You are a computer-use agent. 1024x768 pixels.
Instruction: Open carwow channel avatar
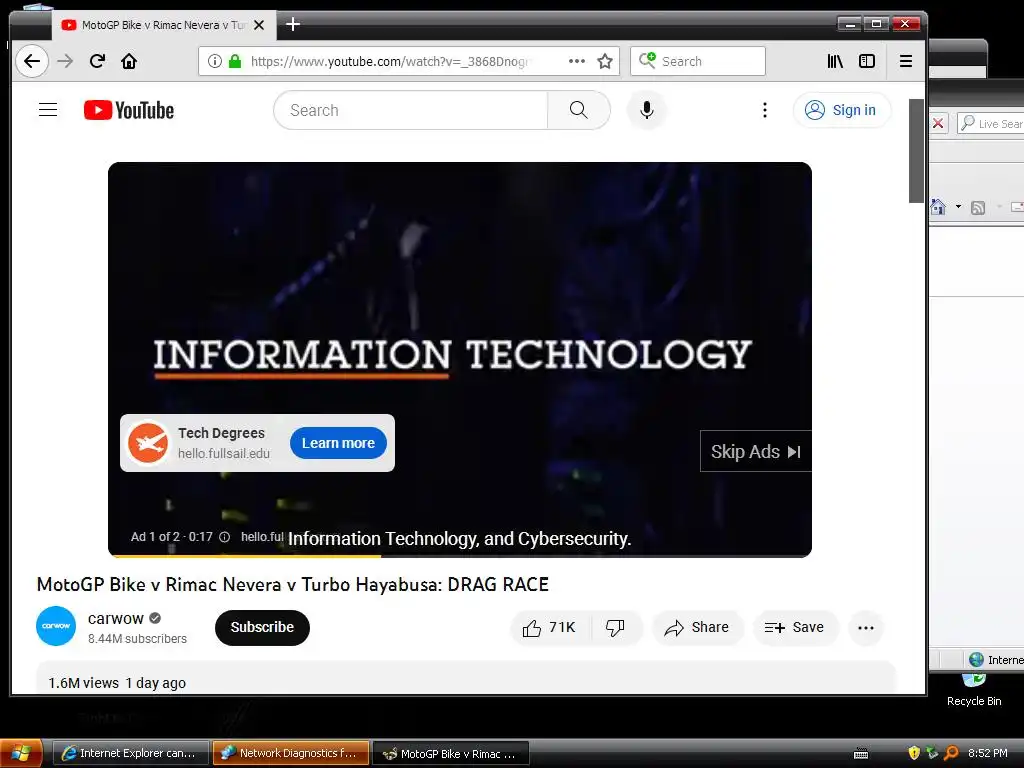pyautogui.click(x=56, y=626)
